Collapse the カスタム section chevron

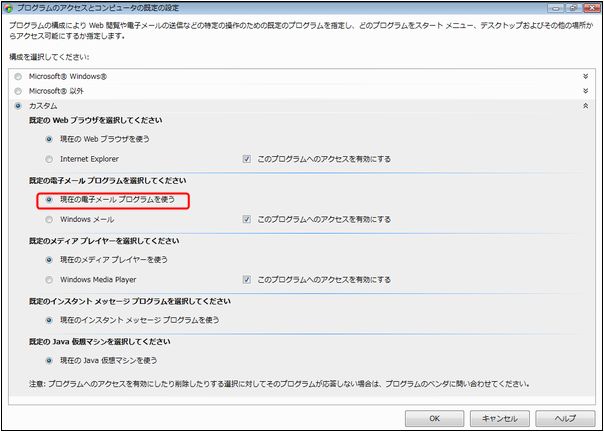click(x=586, y=106)
